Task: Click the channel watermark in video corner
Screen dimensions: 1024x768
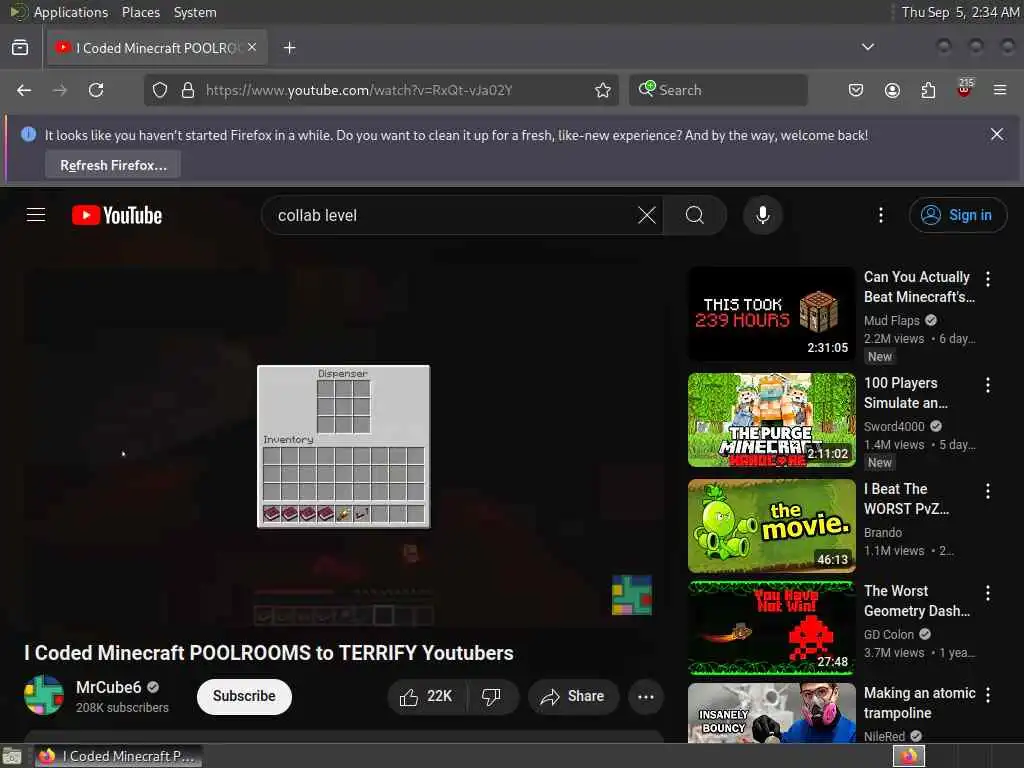Action: (x=632, y=595)
